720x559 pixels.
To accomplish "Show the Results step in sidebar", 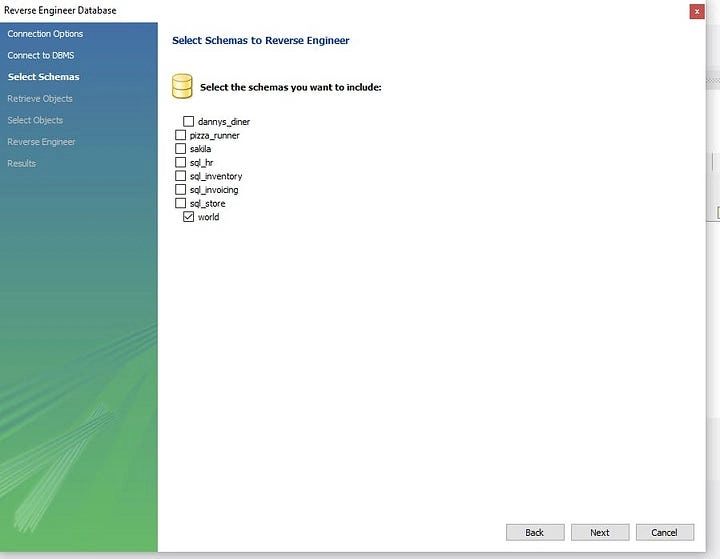I will 21,163.
